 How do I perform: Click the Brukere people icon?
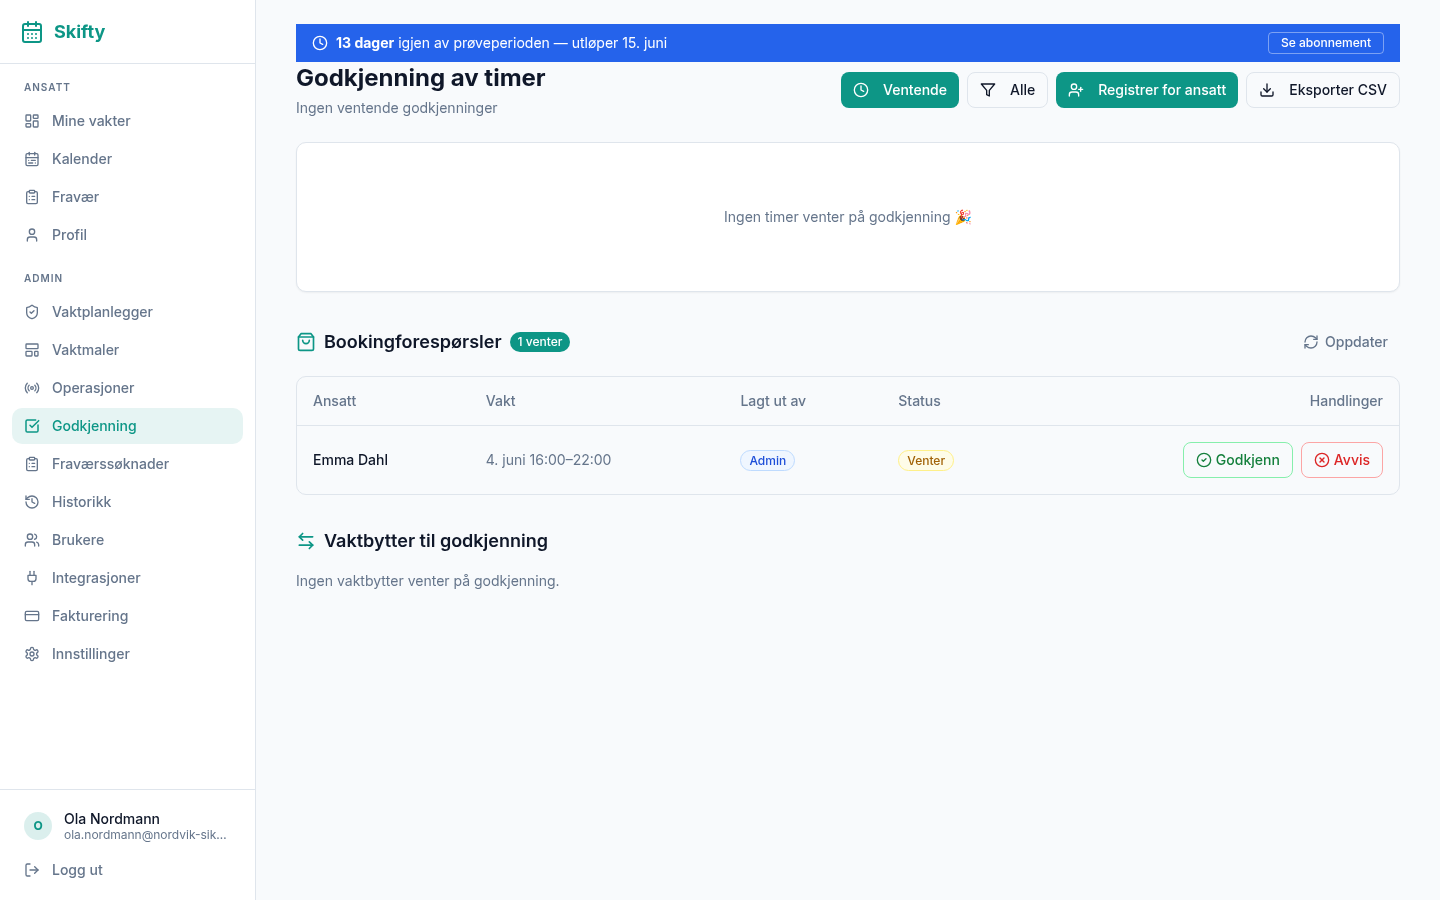32,540
